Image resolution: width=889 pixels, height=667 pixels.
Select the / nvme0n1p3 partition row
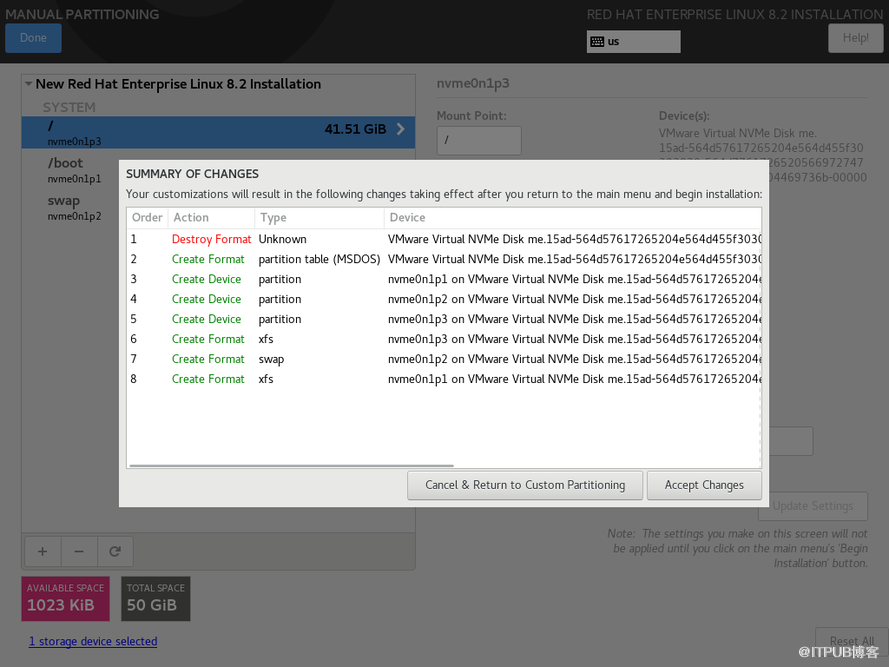click(218, 132)
